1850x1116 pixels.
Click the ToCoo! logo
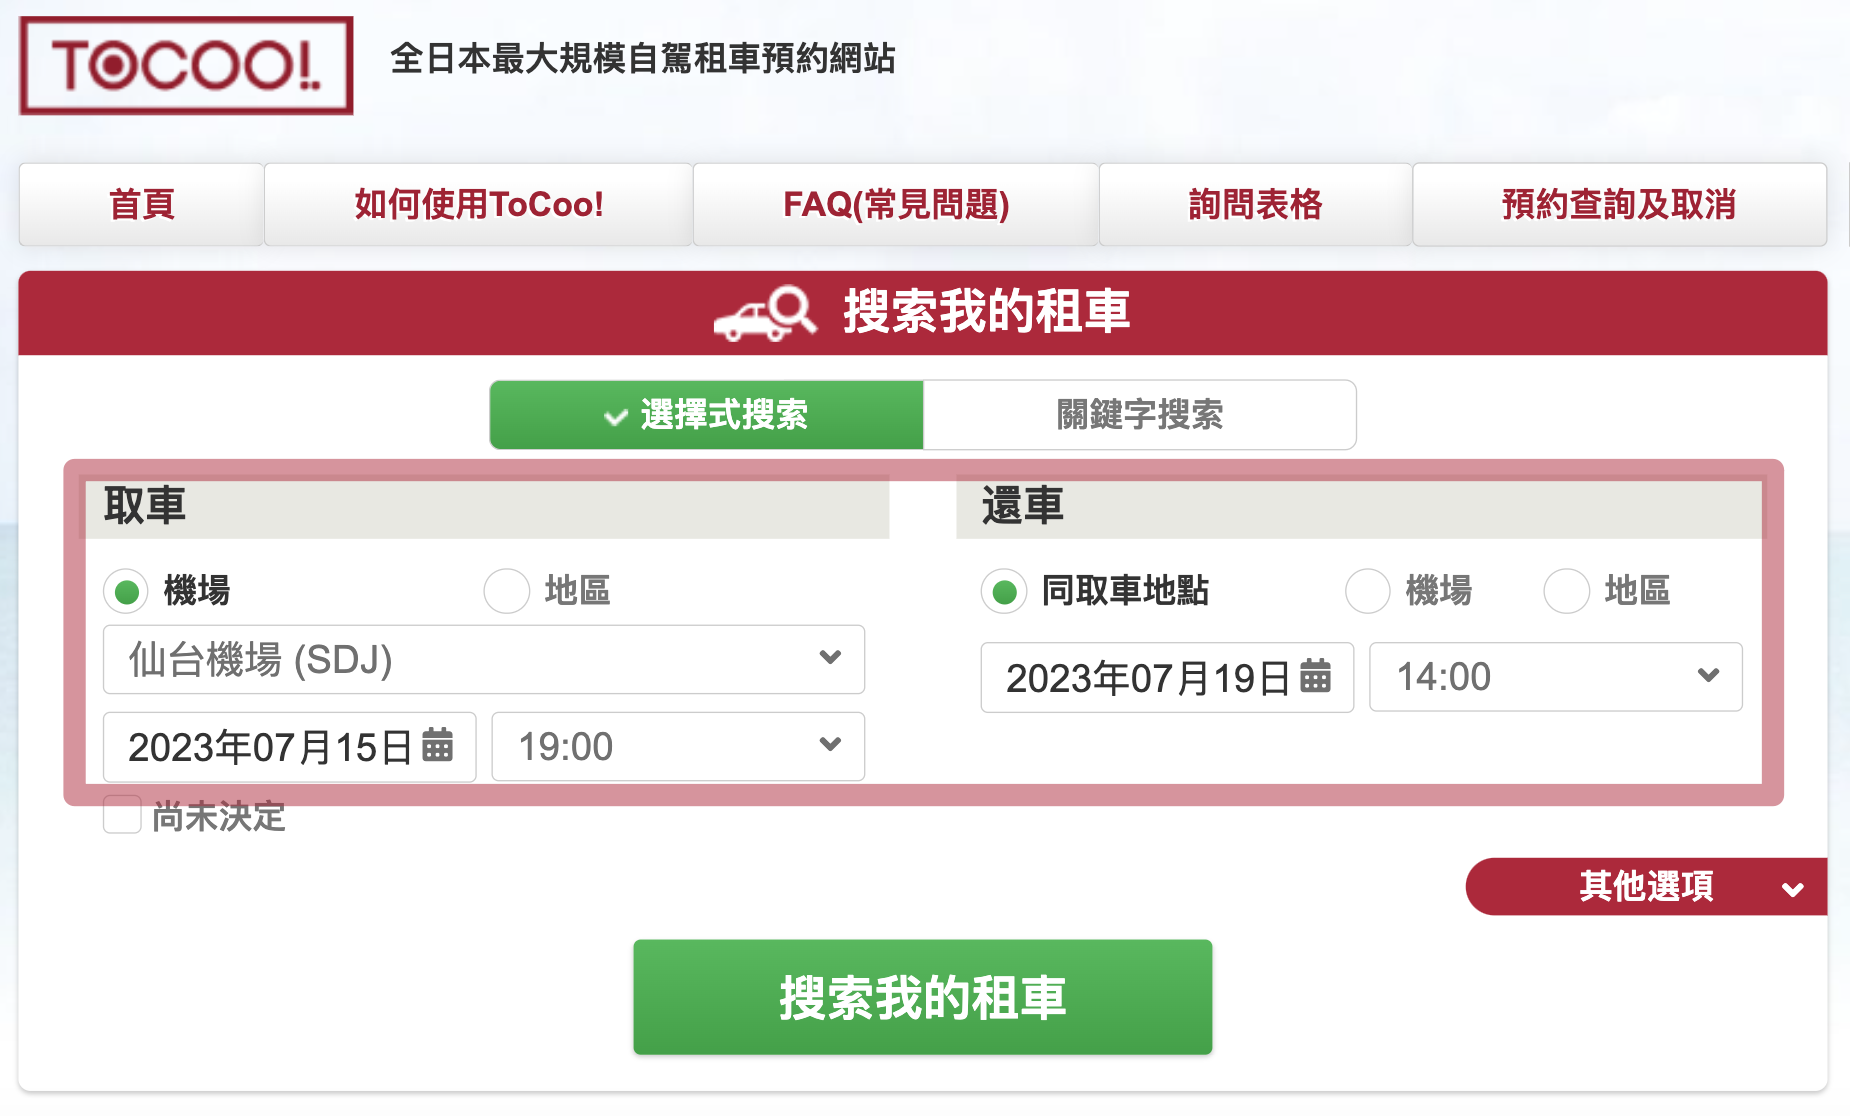(x=186, y=66)
